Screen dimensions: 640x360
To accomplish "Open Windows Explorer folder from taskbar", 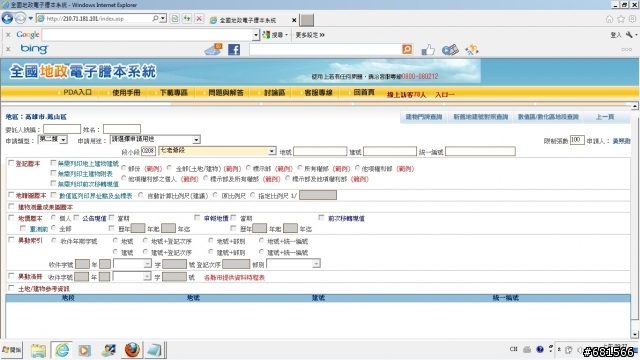I will point(38,350).
